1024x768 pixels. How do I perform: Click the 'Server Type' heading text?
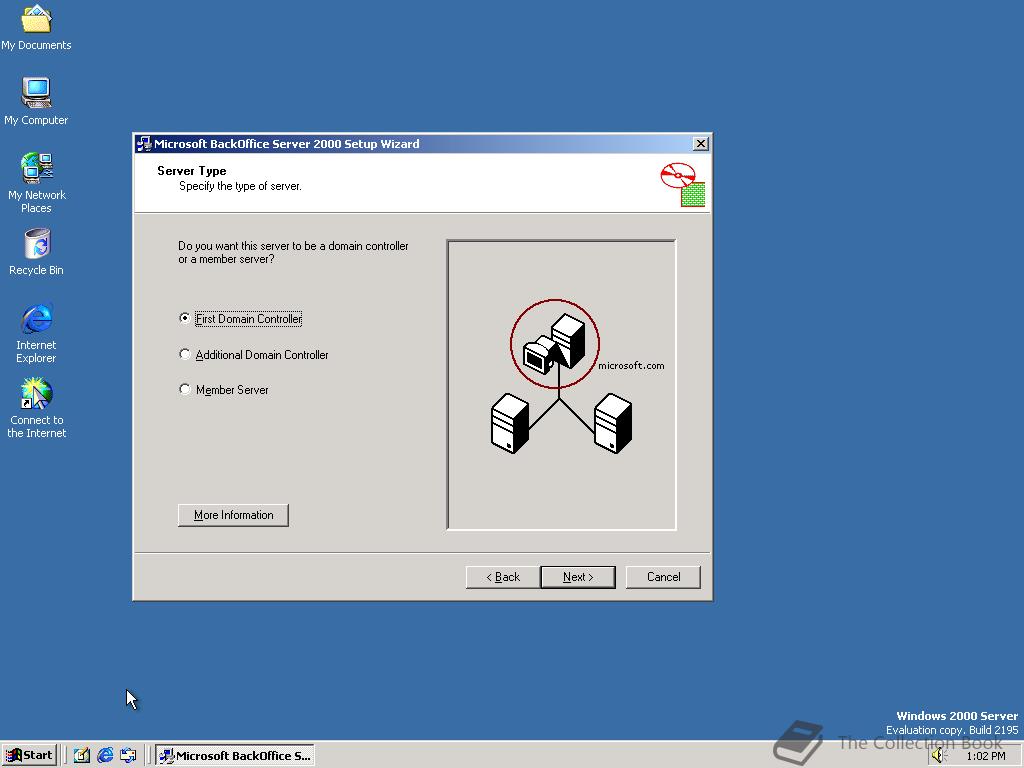click(x=191, y=171)
